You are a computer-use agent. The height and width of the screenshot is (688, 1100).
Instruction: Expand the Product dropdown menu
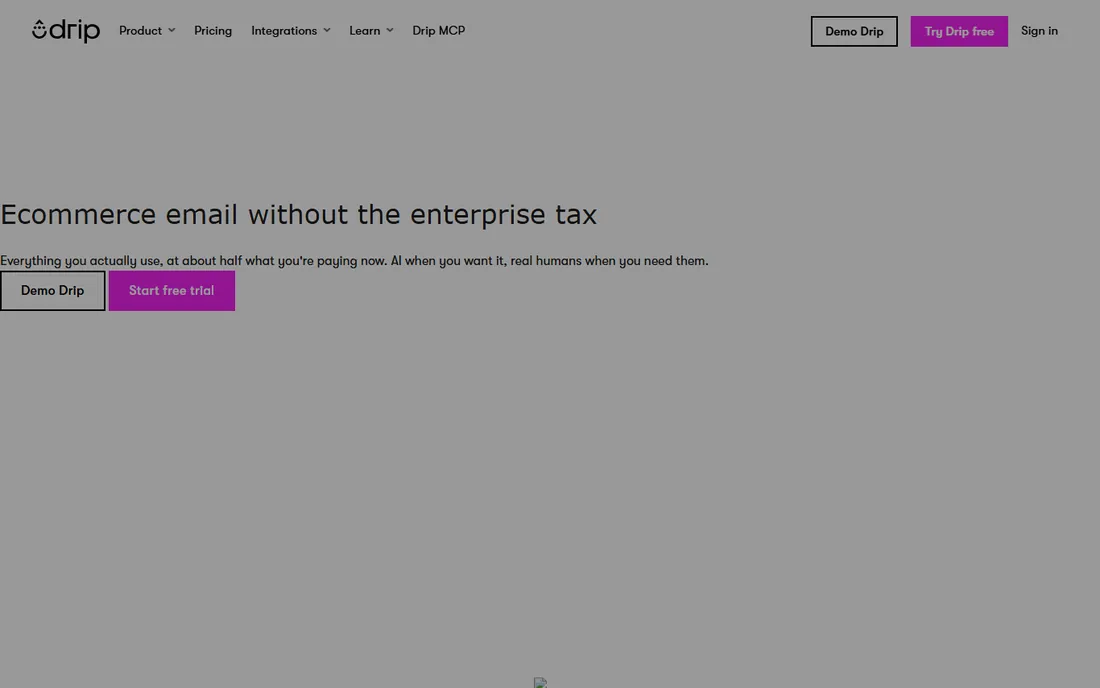(x=147, y=31)
